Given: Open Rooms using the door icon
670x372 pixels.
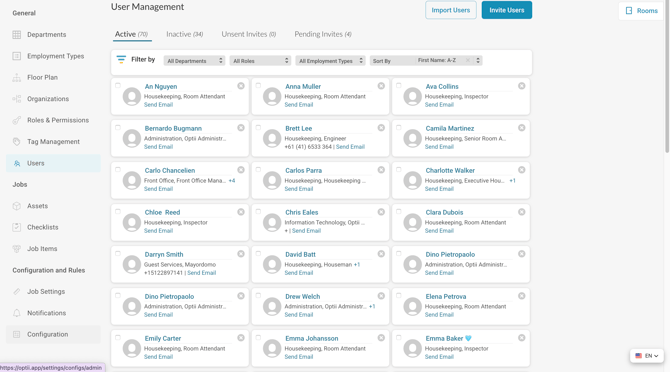Looking at the screenshot, I should click(629, 11).
